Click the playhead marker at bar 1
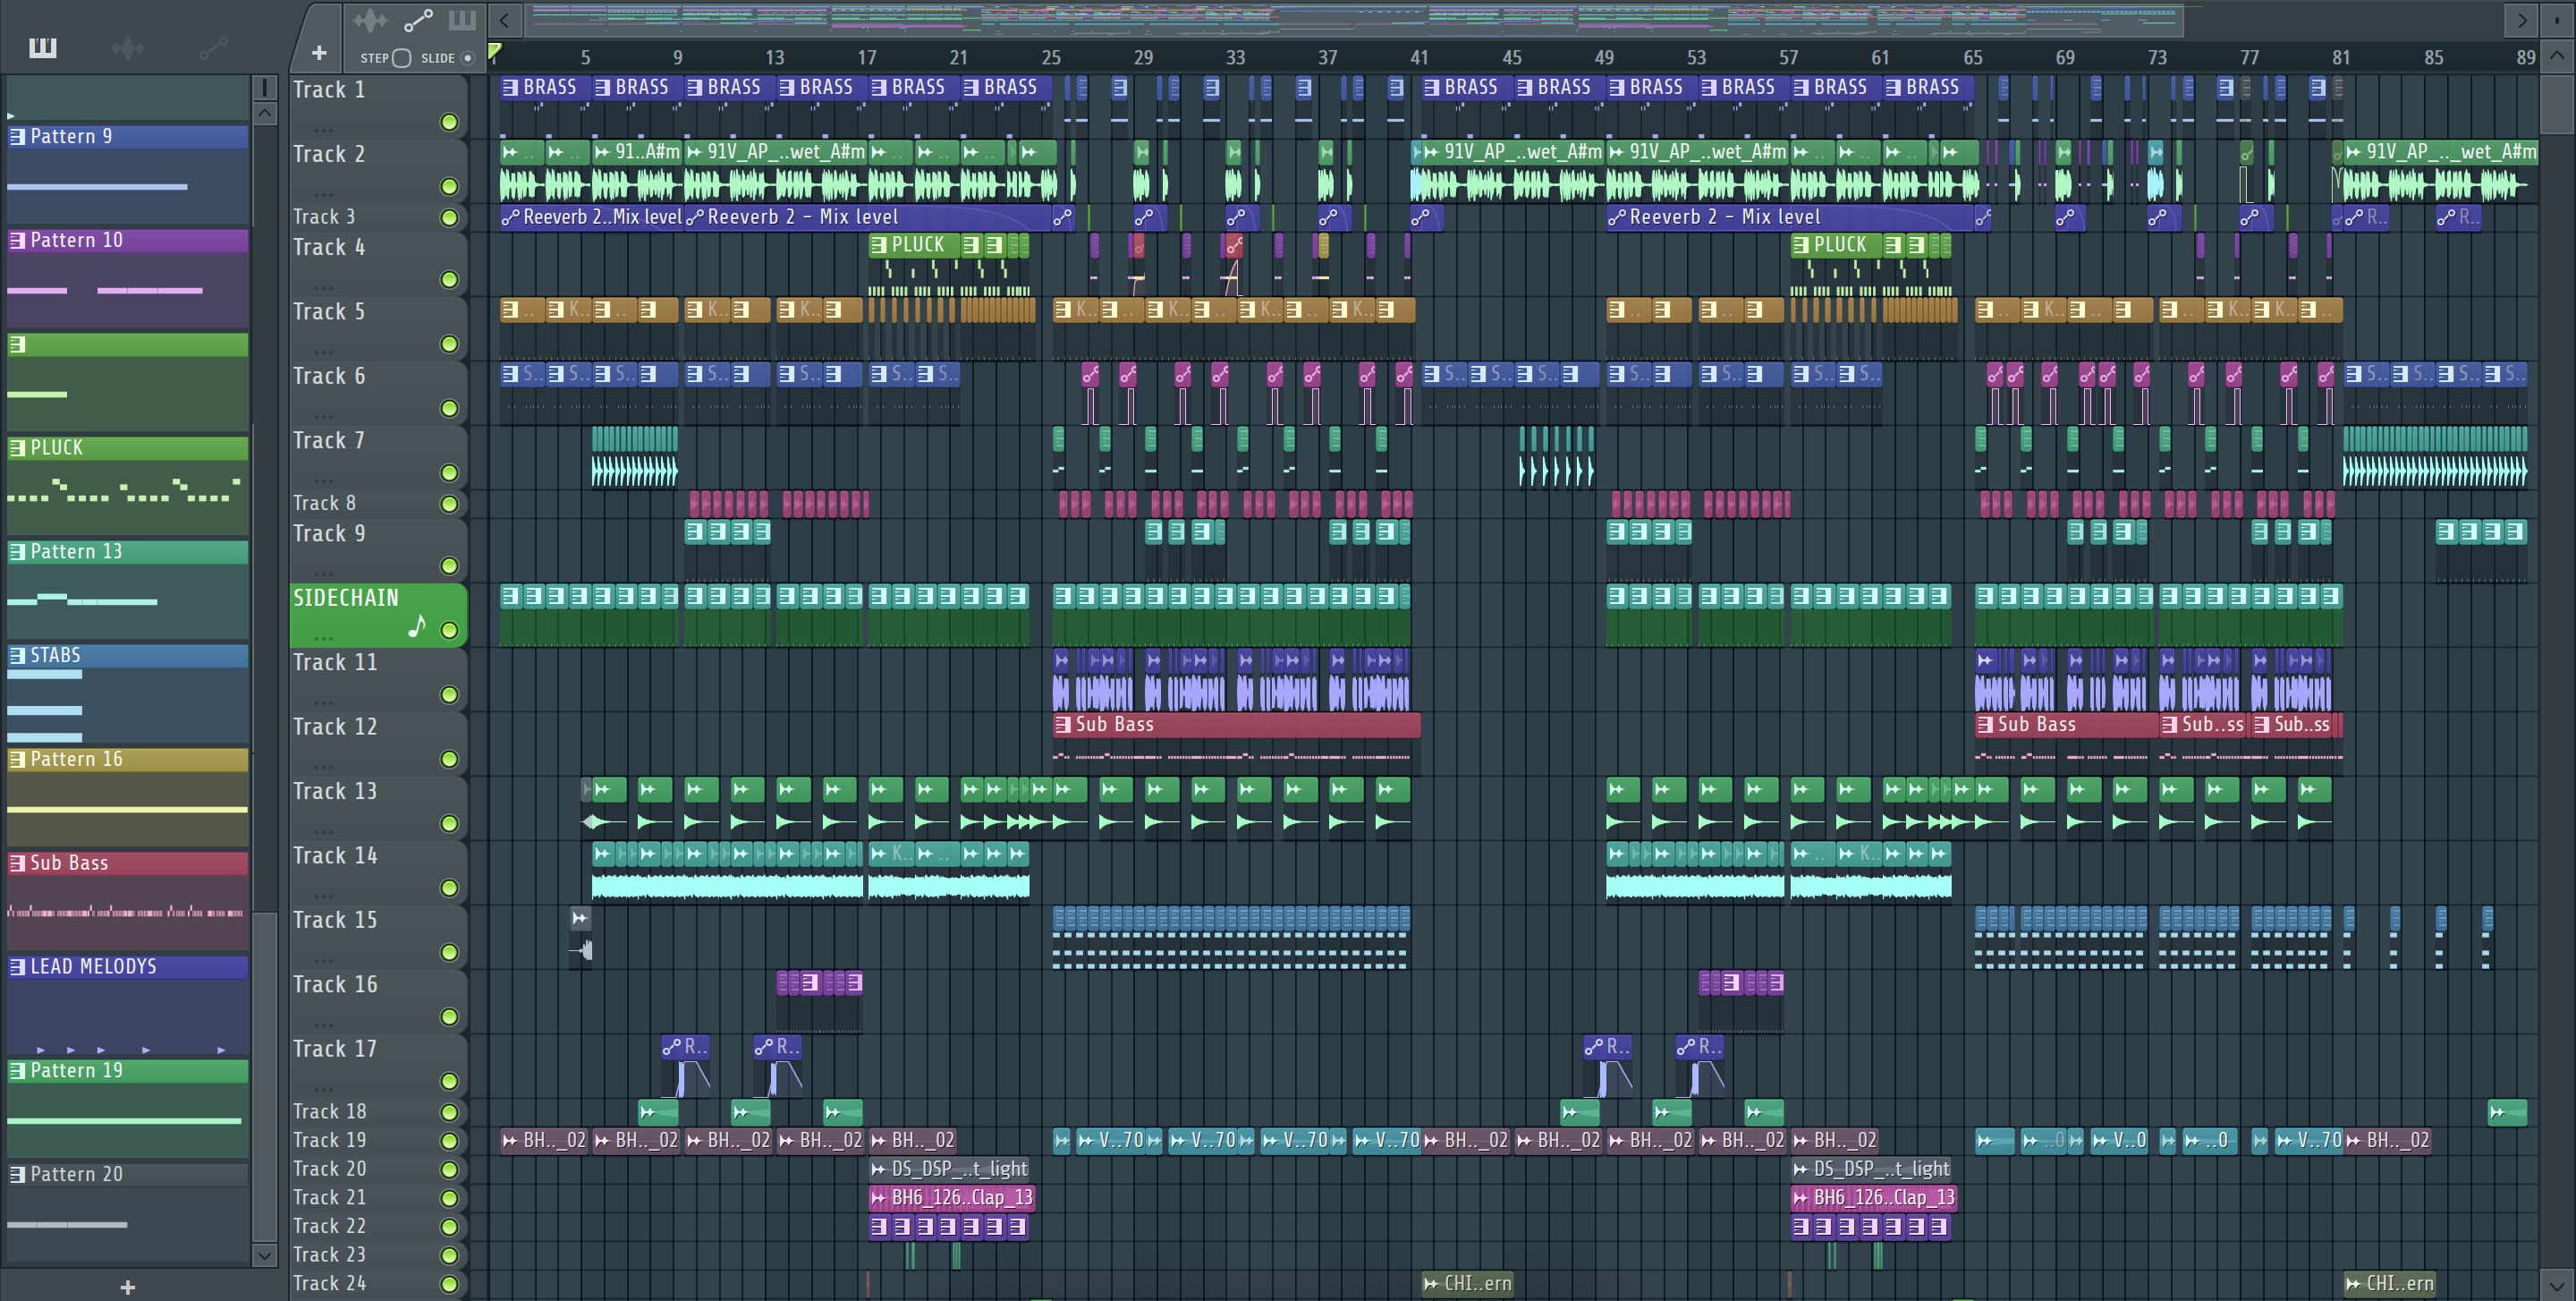The width and height of the screenshot is (2576, 1301). click(x=494, y=50)
